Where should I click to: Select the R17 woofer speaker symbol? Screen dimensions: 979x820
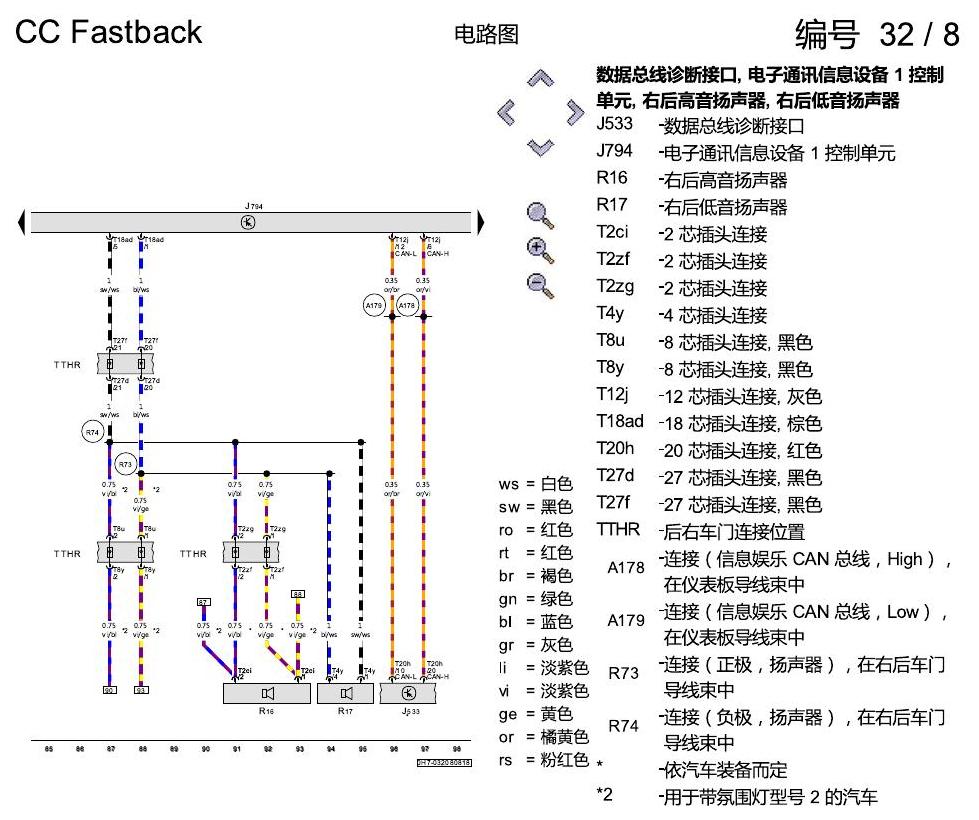(x=345, y=693)
